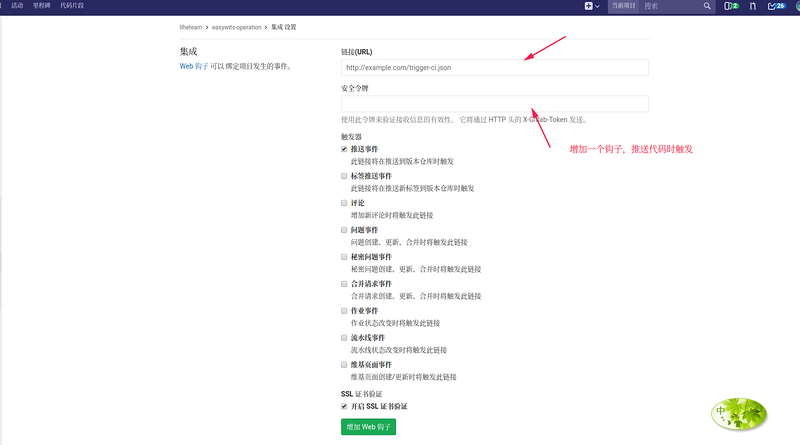Image resolution: width=800 pixels, height=445 pixels.
Task: Click the search magnifier icon
Action: (707, 6)
